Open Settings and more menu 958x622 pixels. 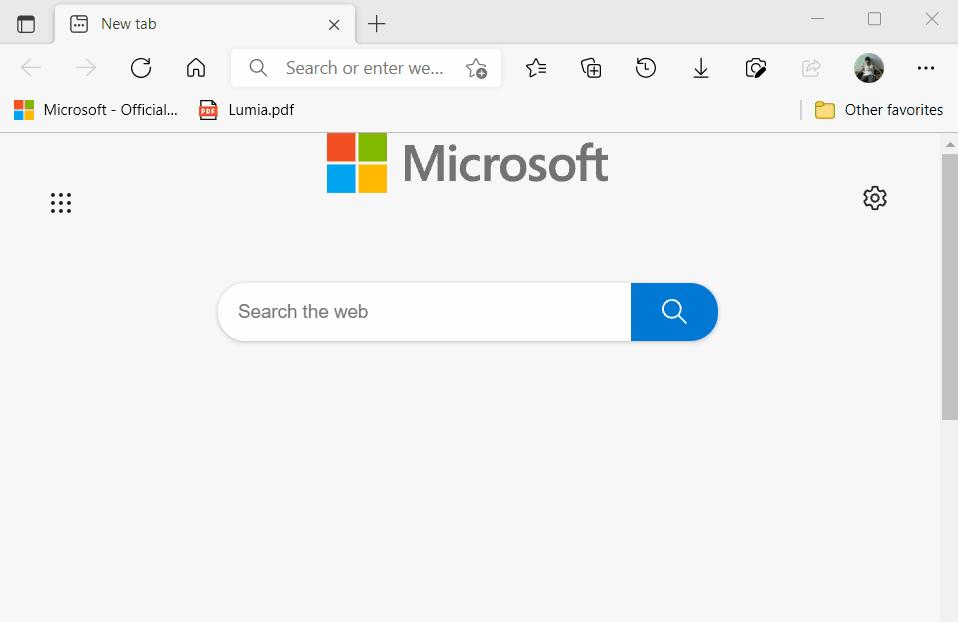pyautogui.click(x=926, y=68)
